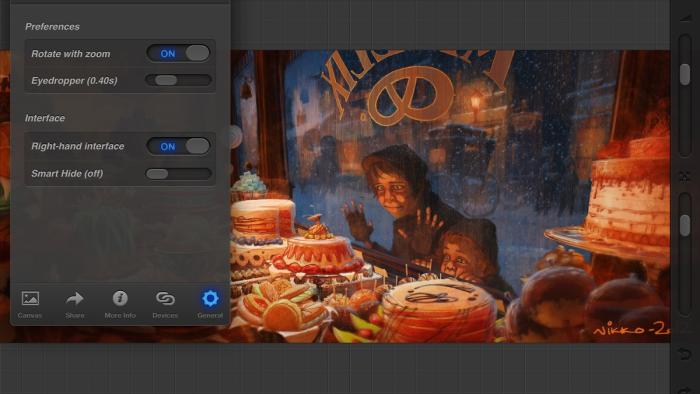The width and height of the screenshot is (700, 394).
Task: Select the General settings tab
Action: 210,304
